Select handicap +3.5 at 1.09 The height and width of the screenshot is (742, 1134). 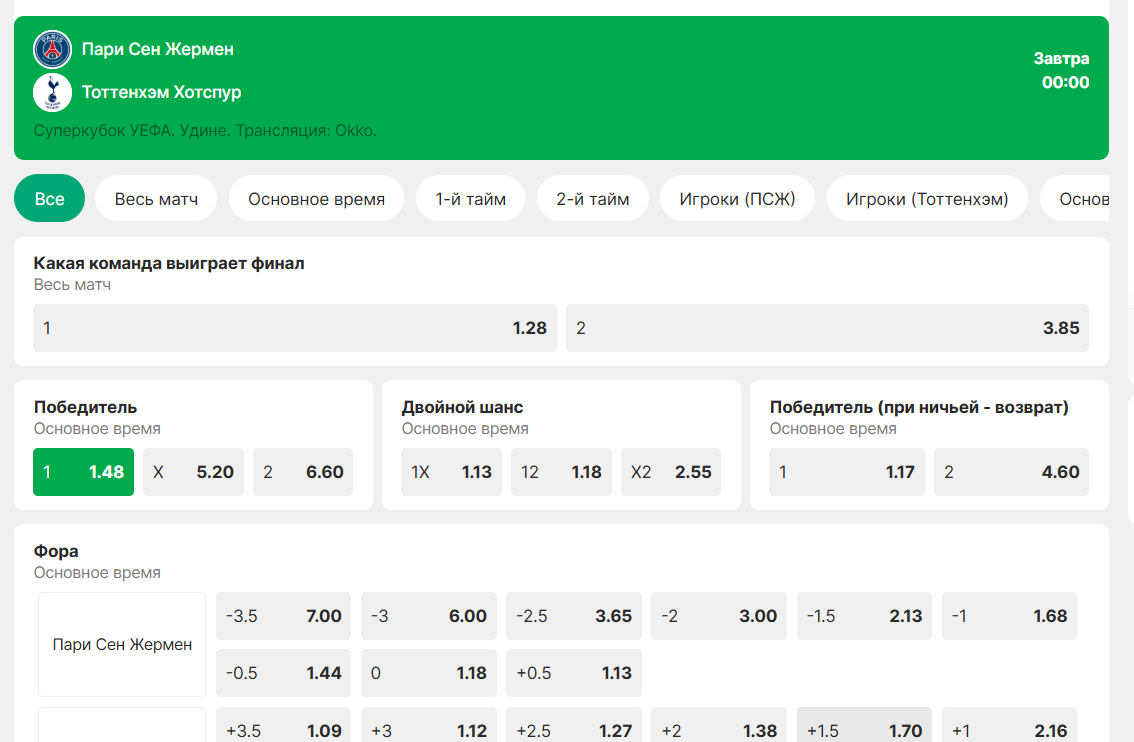click(284, 725)
